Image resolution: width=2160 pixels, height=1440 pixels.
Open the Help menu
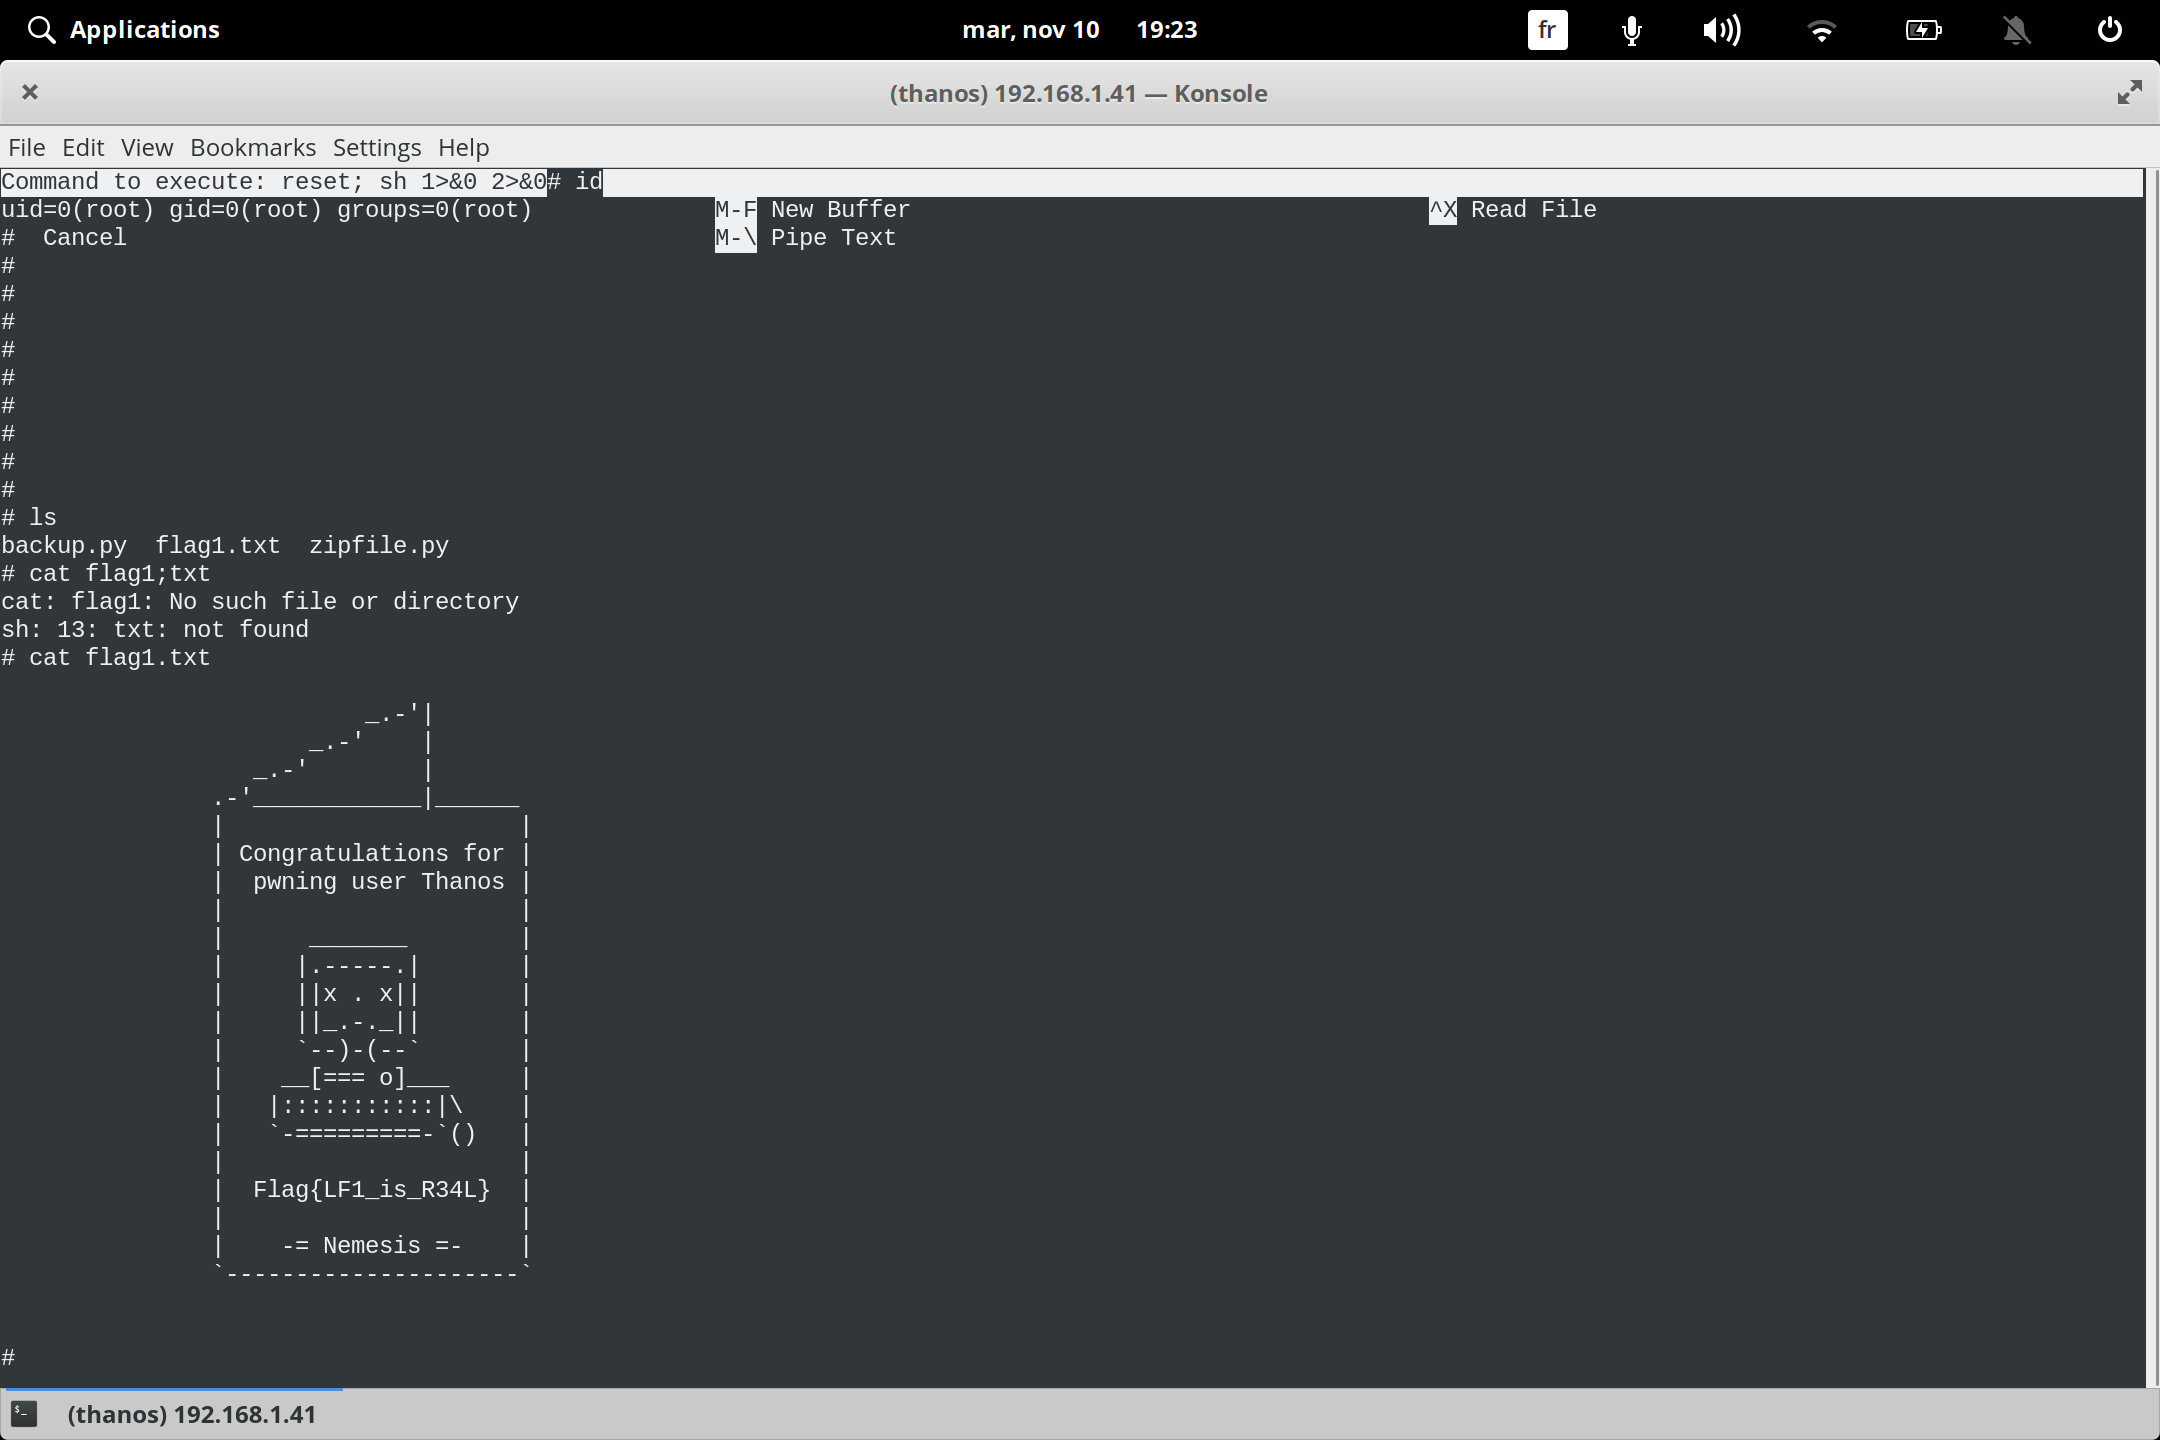pos(462,147)
